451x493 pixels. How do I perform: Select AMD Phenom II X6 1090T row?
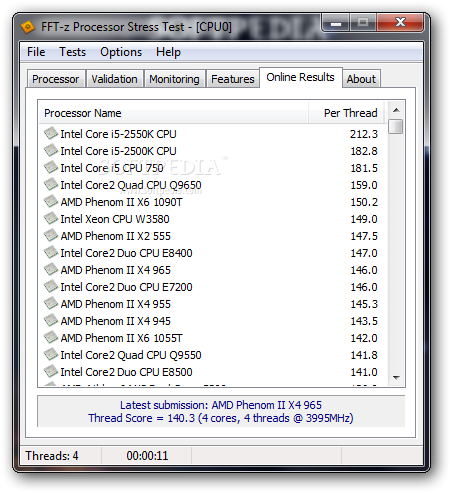click(213, 202)
